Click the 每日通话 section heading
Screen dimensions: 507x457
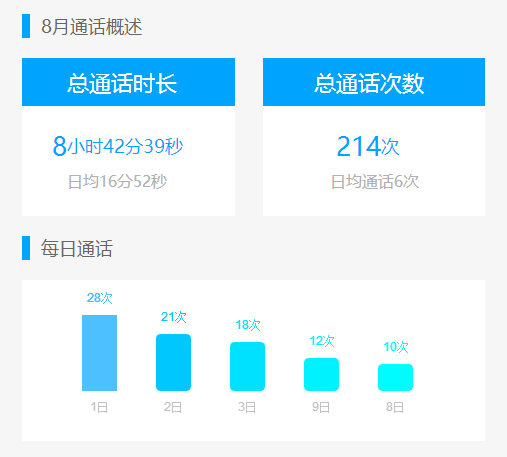77,248
